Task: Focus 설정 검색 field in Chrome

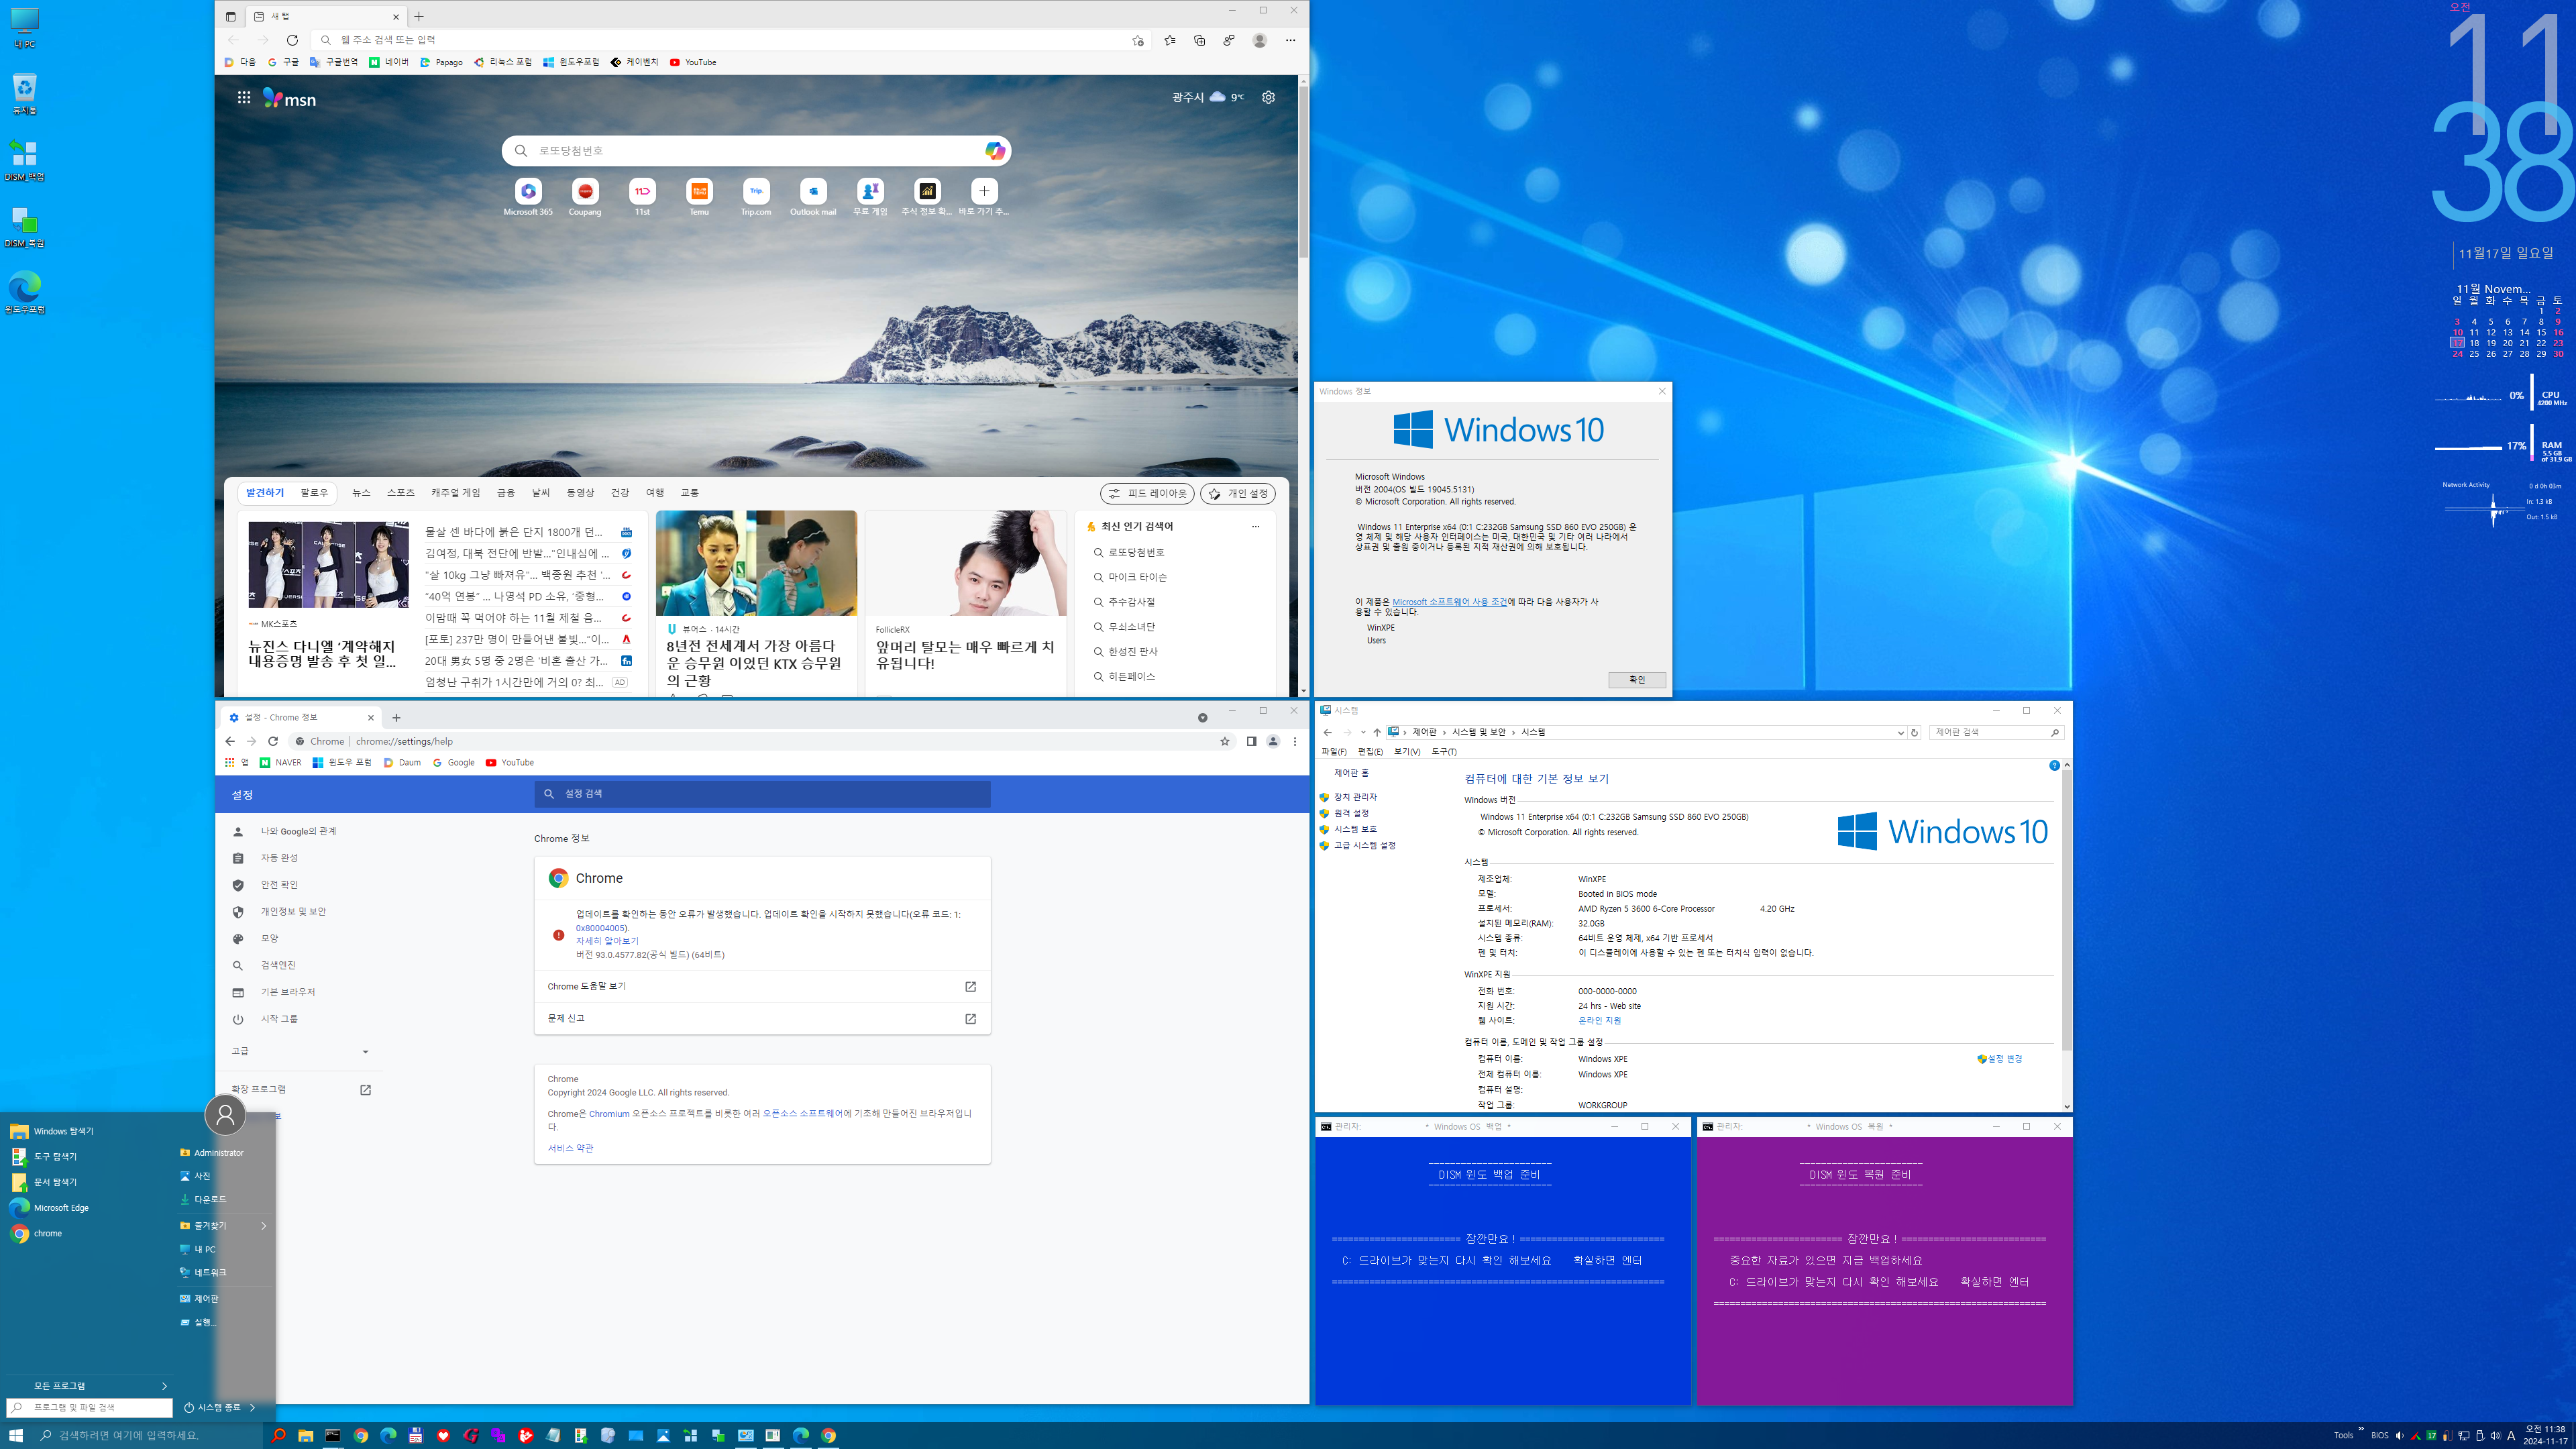Action: [x=762, y=793]
